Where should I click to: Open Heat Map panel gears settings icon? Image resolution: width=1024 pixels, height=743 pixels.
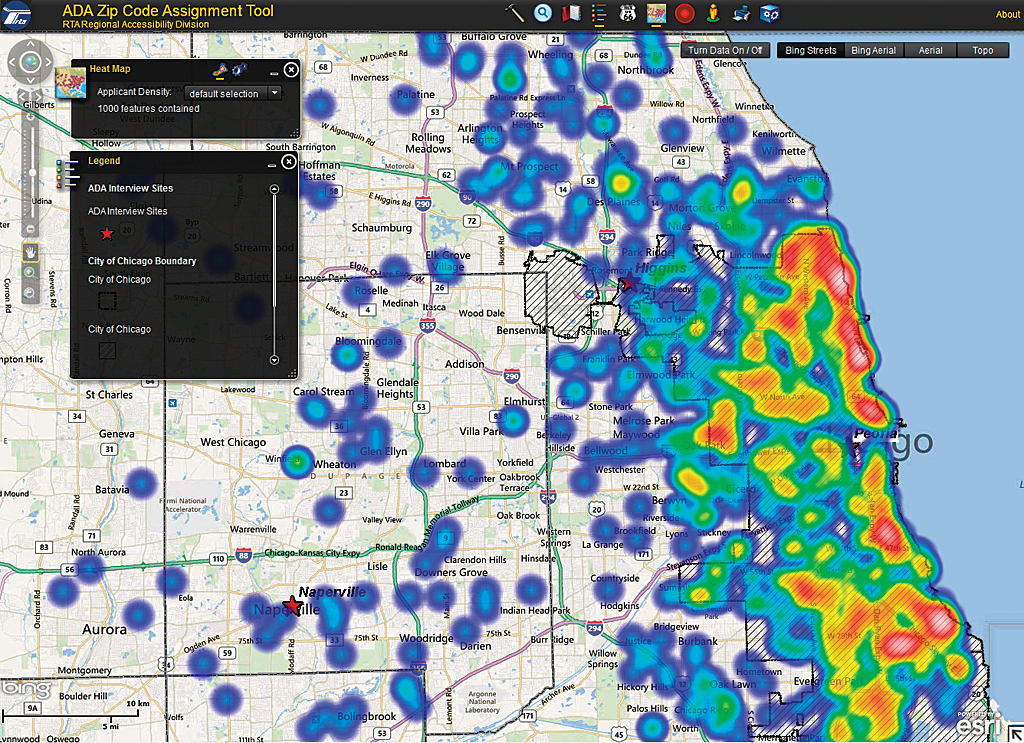pyautogui.click(x=240, y=69)
